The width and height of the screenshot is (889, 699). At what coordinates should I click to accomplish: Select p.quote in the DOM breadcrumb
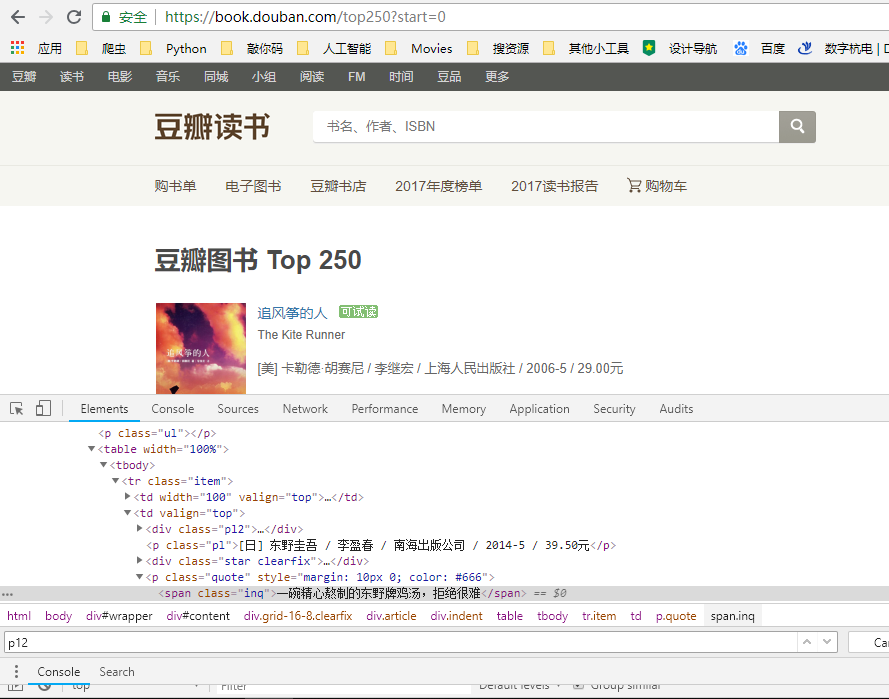[x=676, y=616]
